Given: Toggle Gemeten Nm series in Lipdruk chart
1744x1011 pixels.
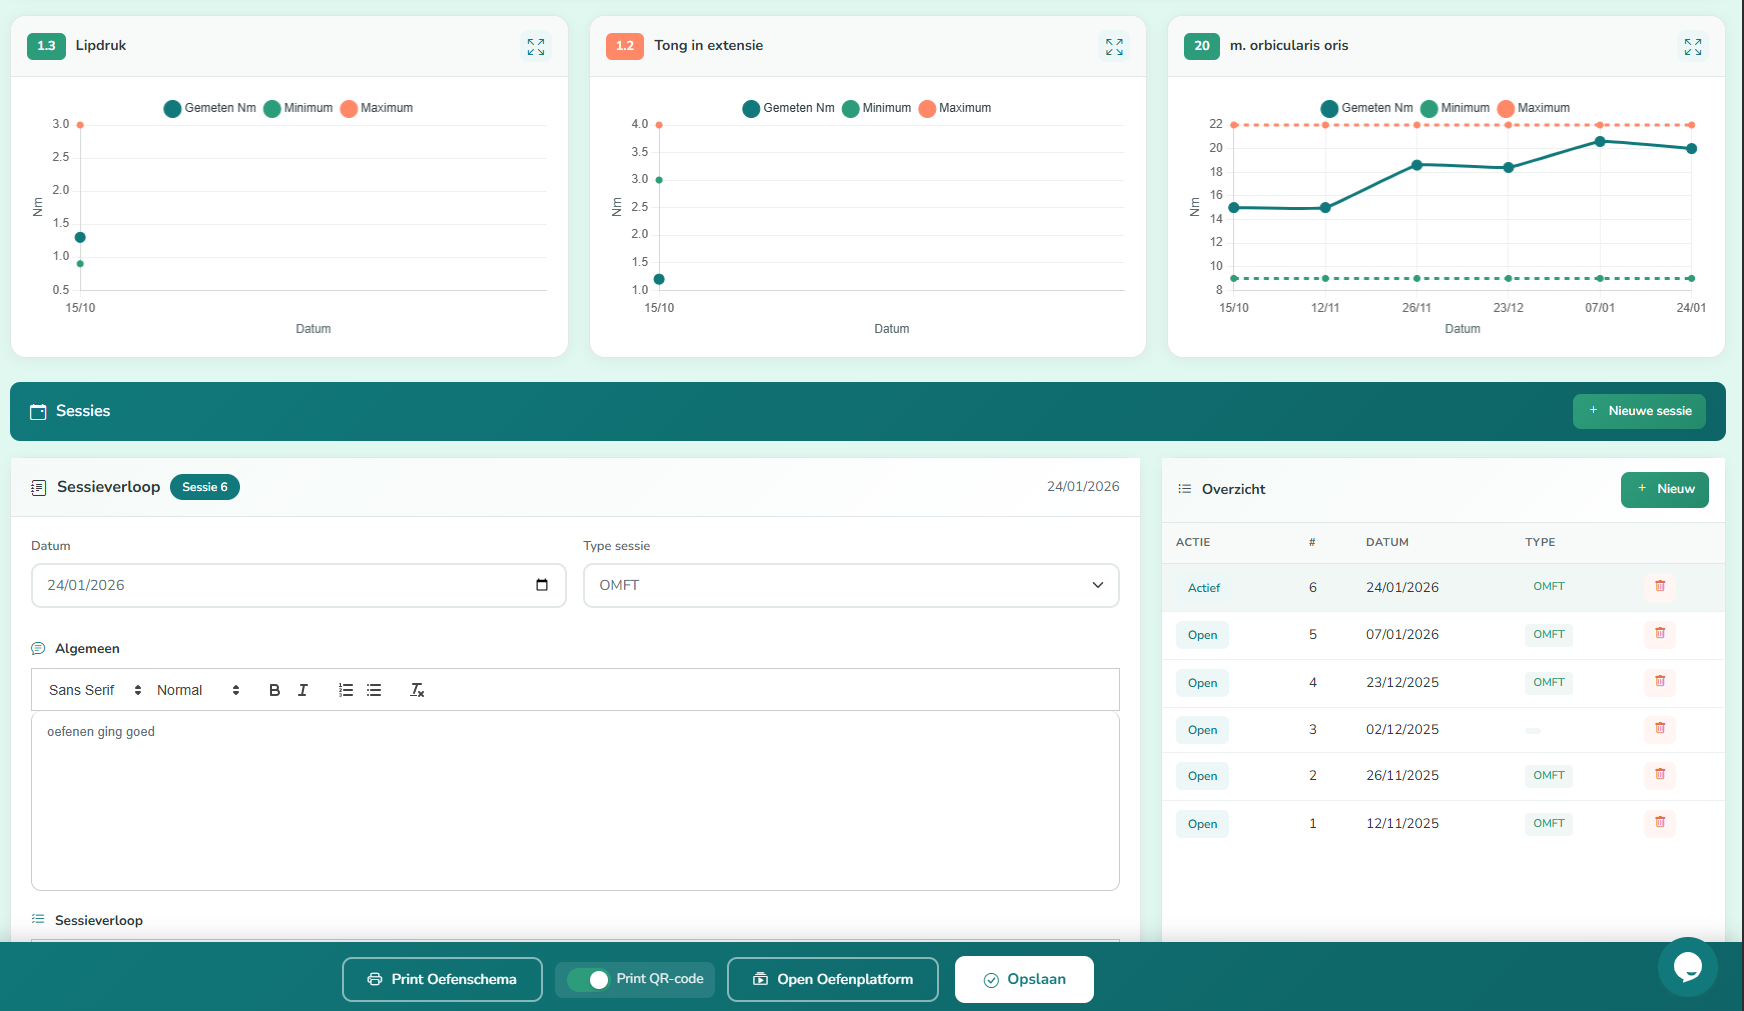Looking at the screenshot, I should click(210, 108).
